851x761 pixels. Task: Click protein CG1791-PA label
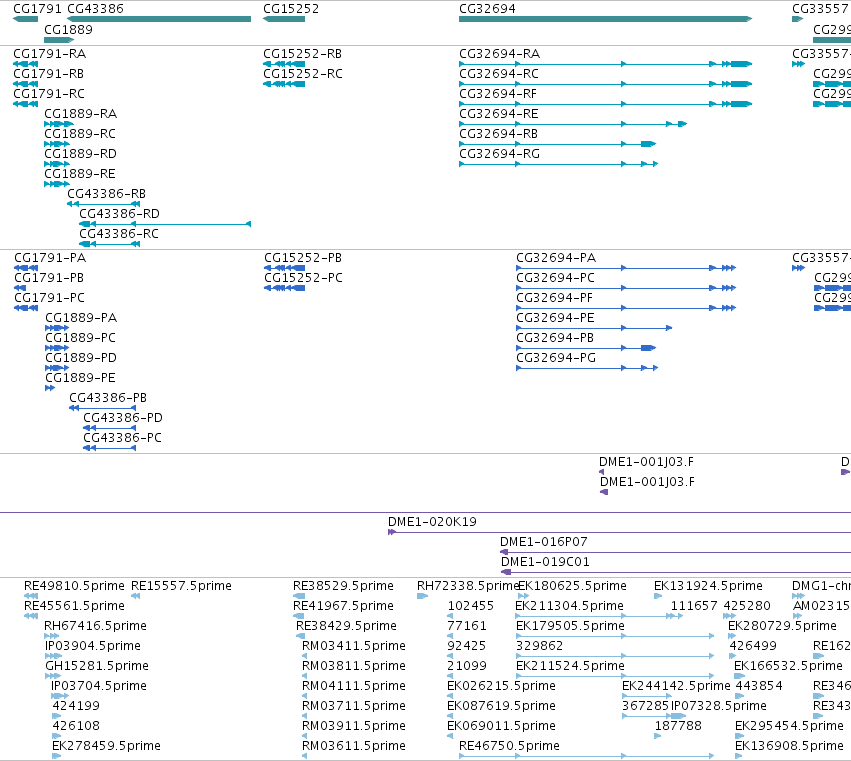tap(50, 258)
